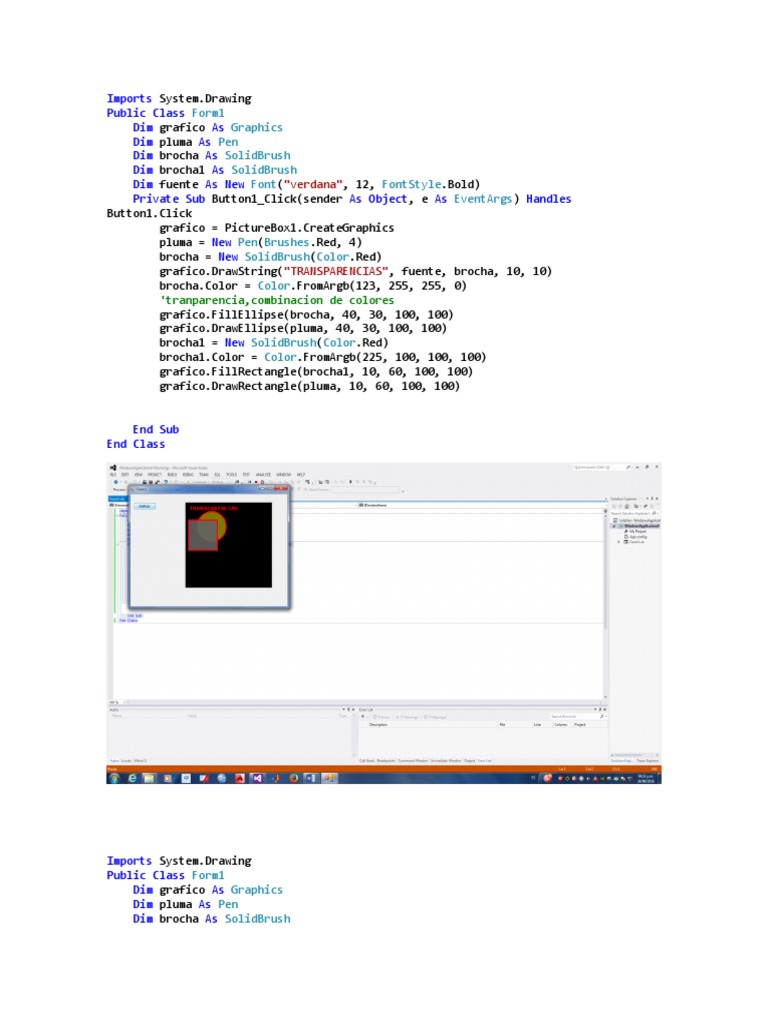Open the Windows Start button

pos(115,778)
